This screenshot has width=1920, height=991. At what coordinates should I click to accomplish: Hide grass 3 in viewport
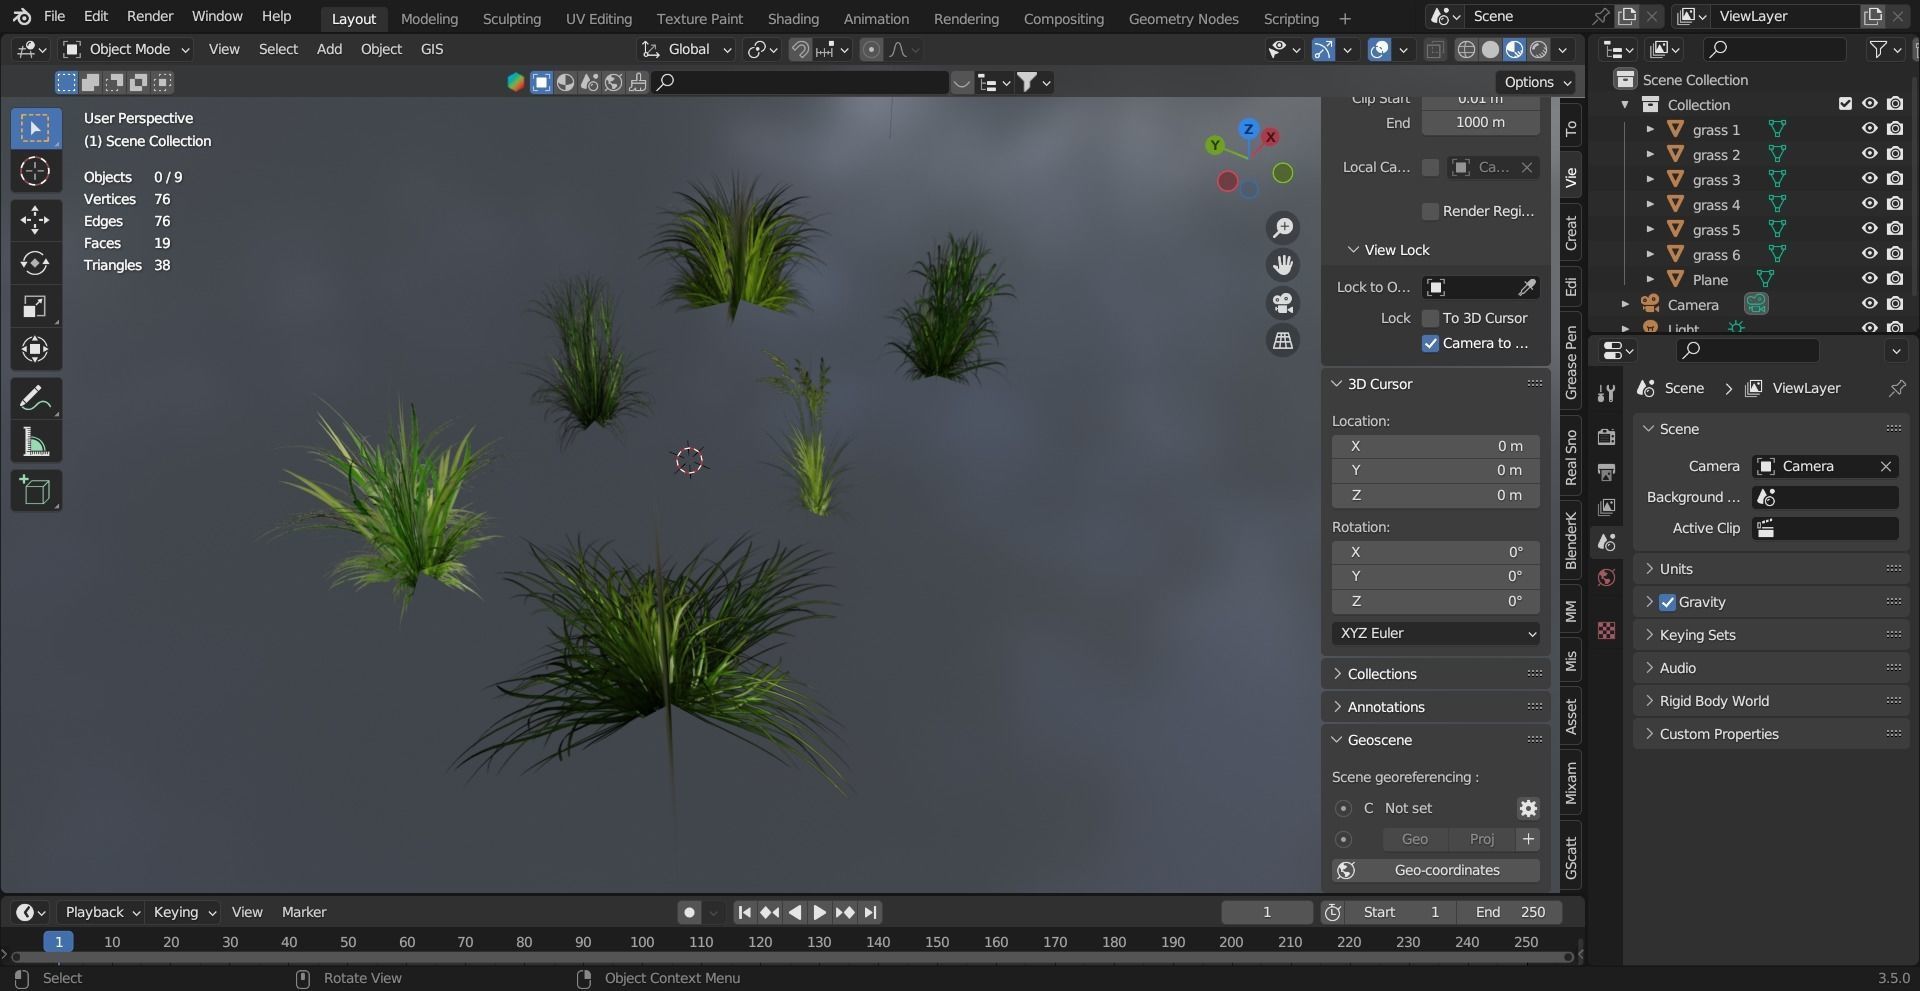1869,179
